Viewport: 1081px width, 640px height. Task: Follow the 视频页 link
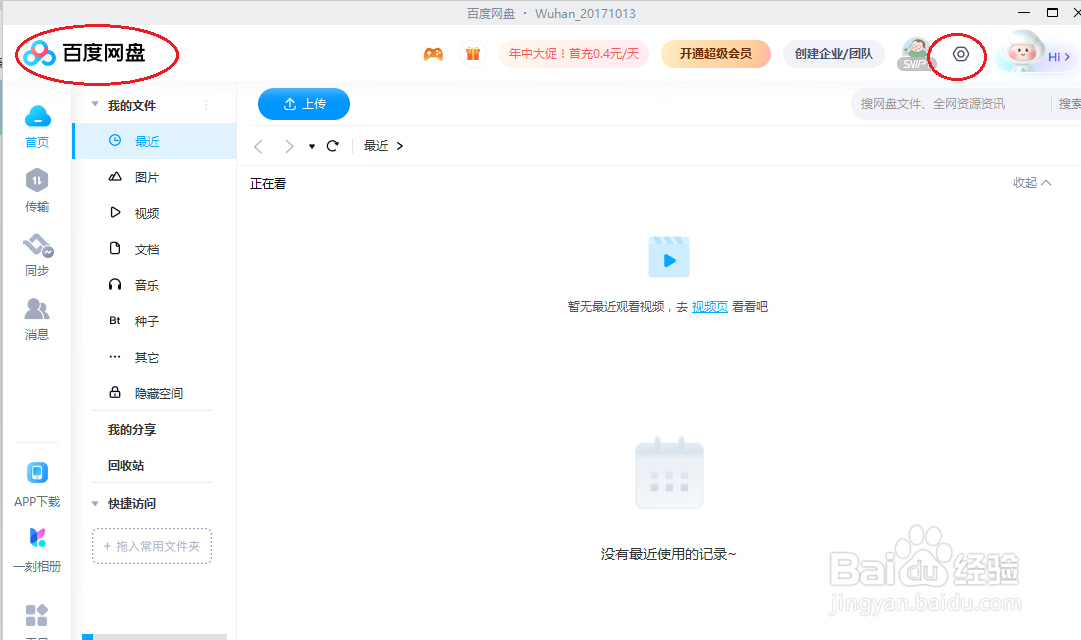click(709, 307)
